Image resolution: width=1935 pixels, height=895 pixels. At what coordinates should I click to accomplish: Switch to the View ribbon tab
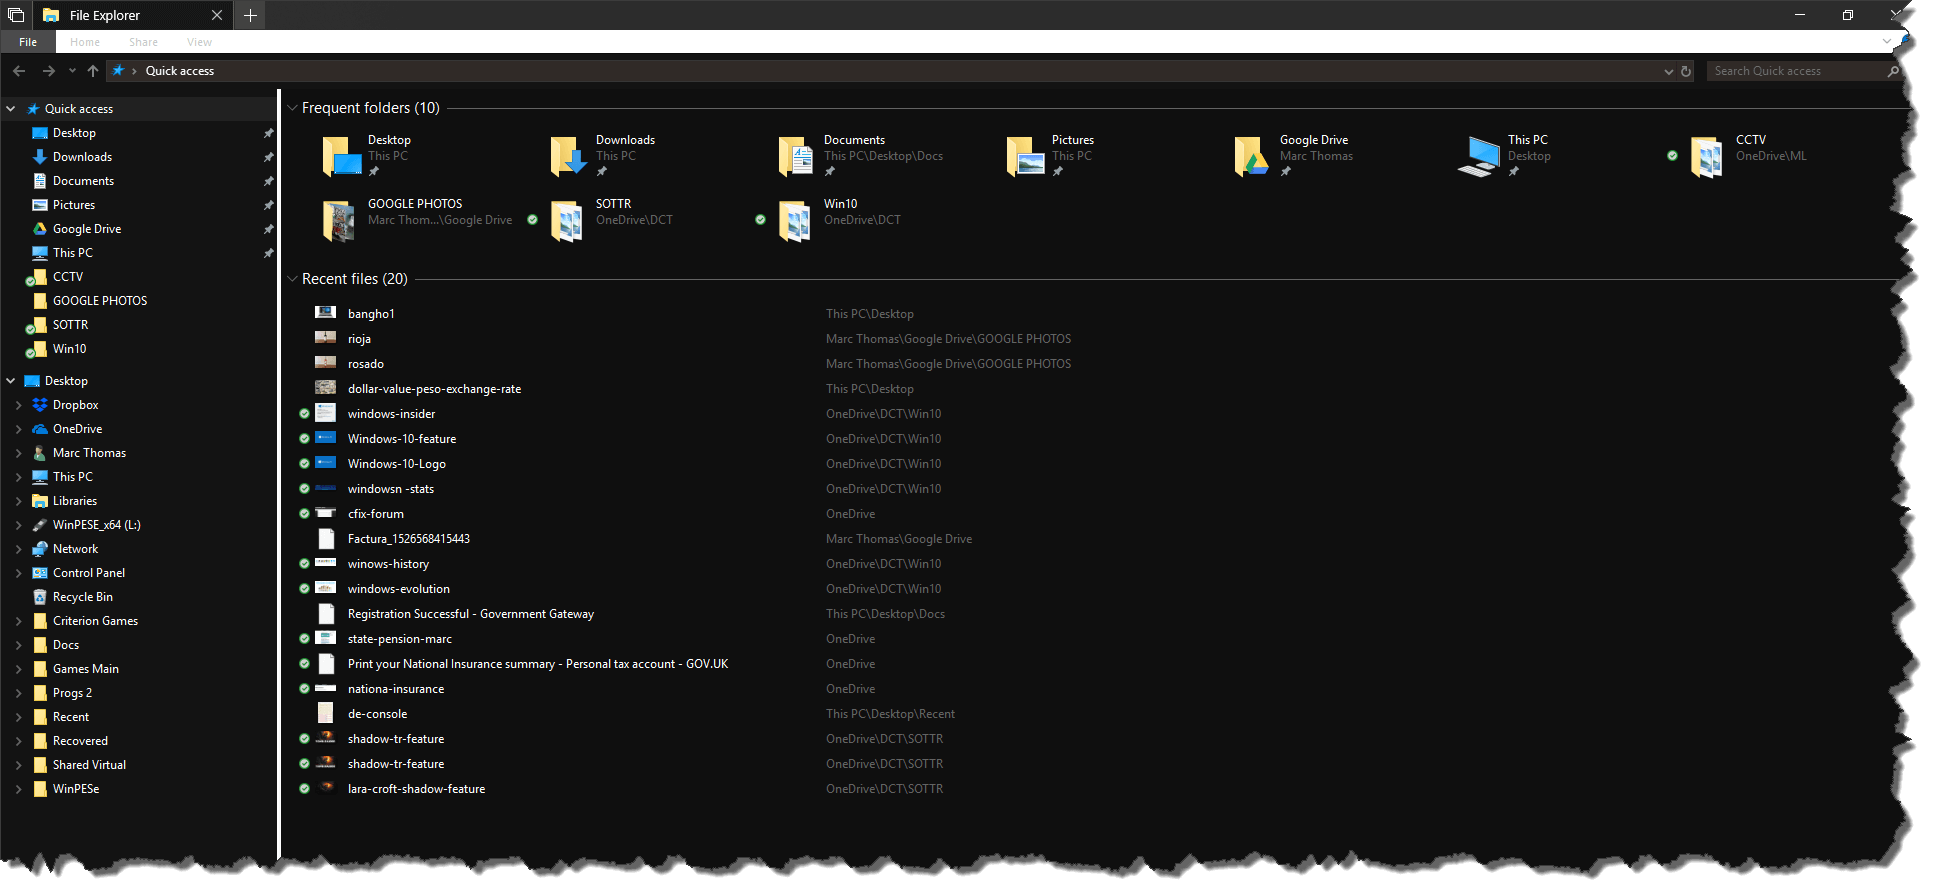pos(199,42)
